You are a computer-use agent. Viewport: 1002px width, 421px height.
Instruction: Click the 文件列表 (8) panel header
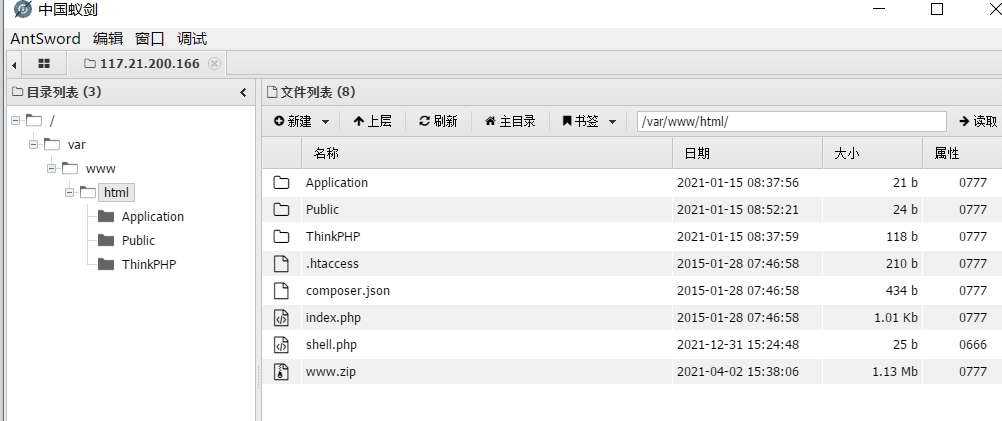point(311,93)
